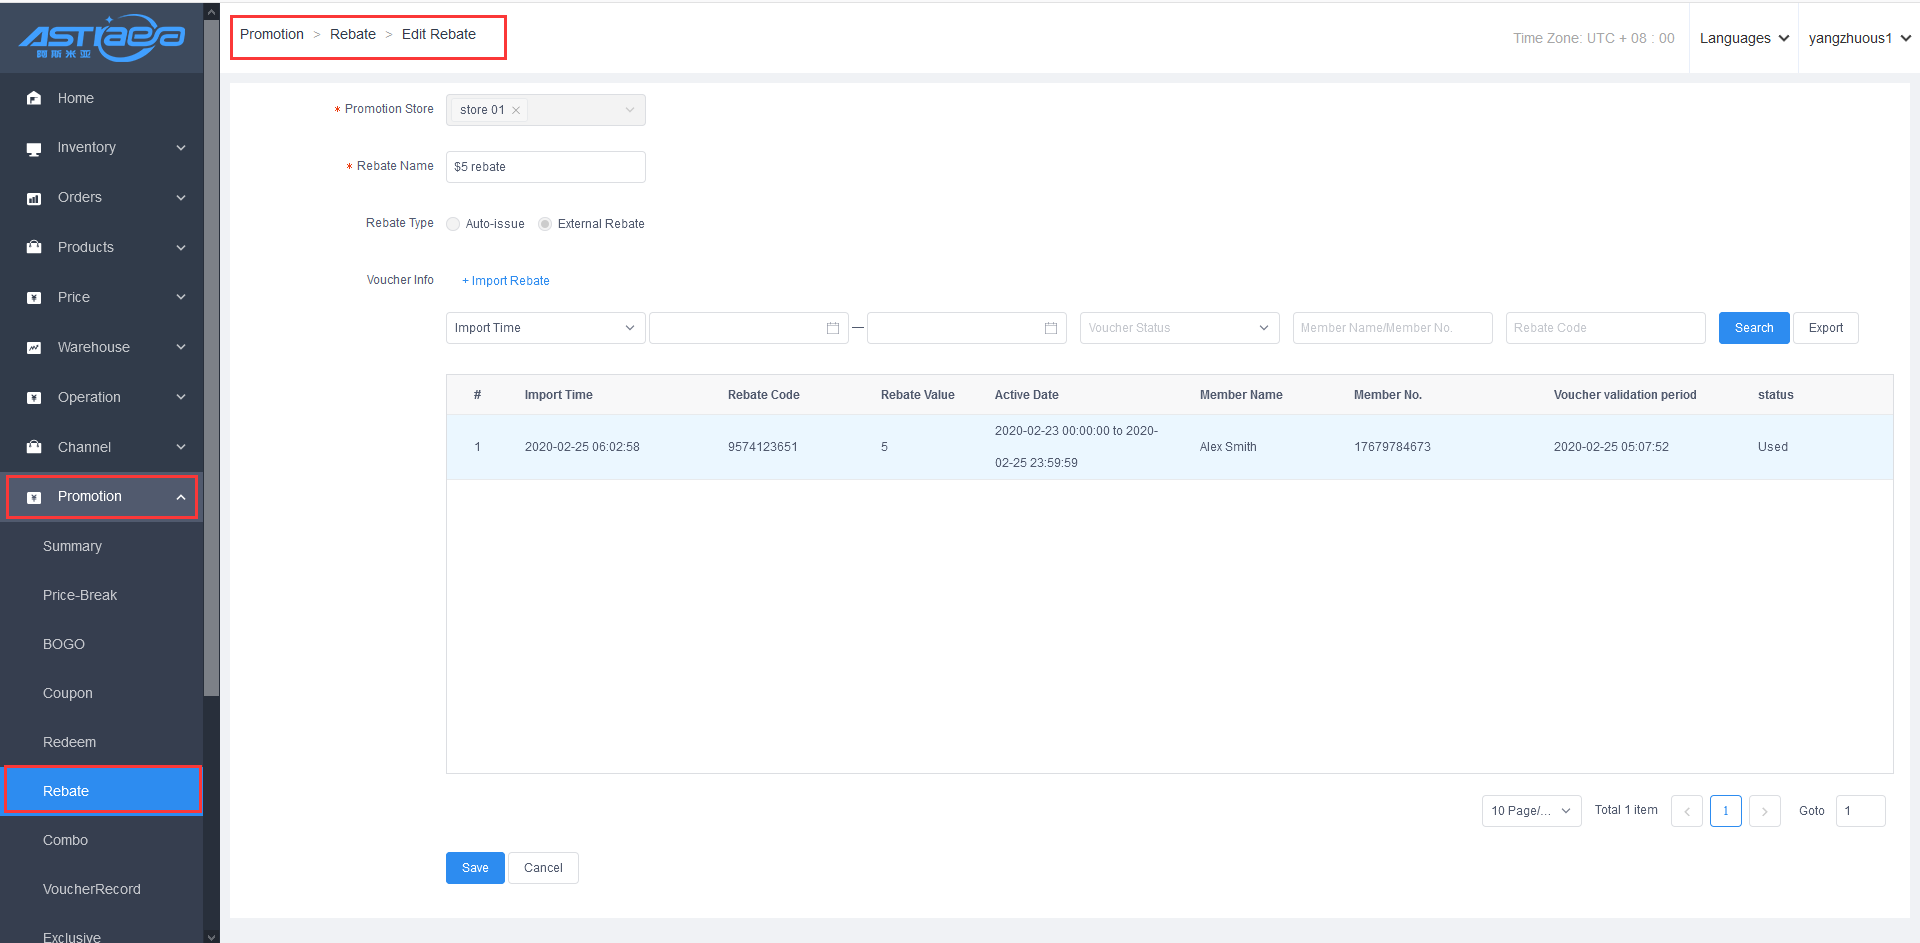Click the Astiaea logo

point(101,38)
